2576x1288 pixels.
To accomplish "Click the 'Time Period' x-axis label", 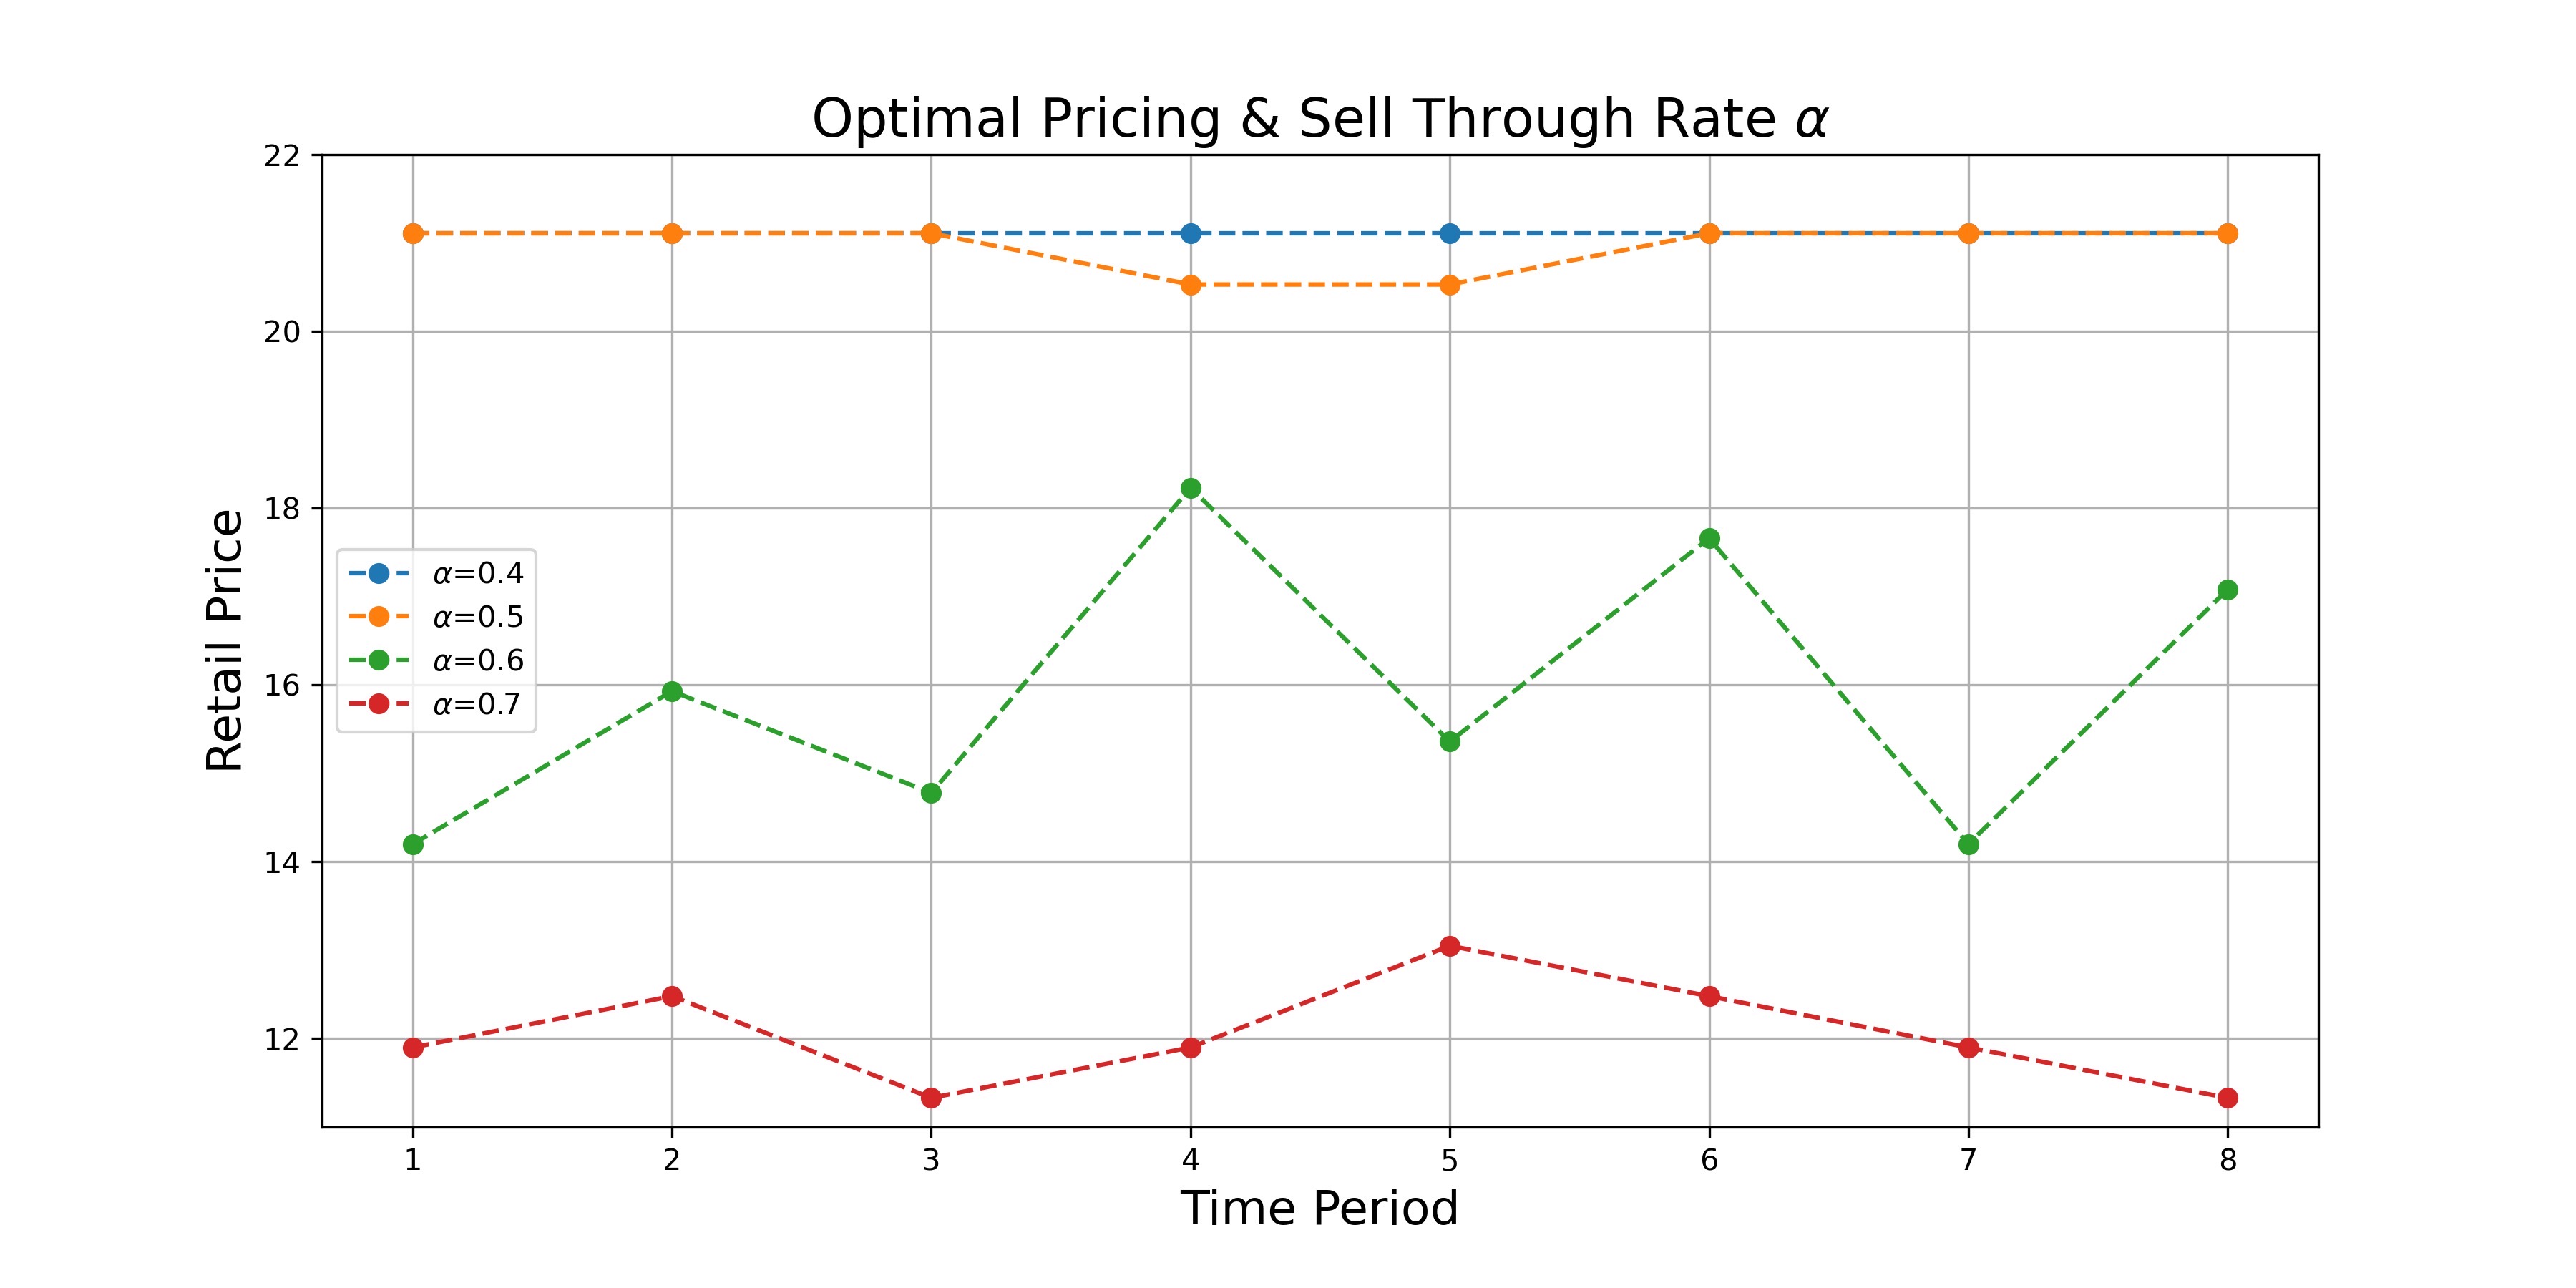I will pyautogui.click(x=1319, y=1208).
